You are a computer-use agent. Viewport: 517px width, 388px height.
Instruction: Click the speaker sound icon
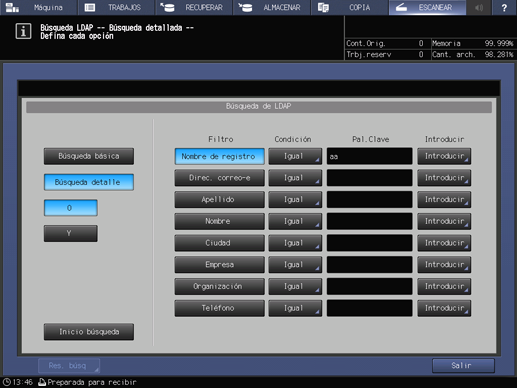point(479,7)
